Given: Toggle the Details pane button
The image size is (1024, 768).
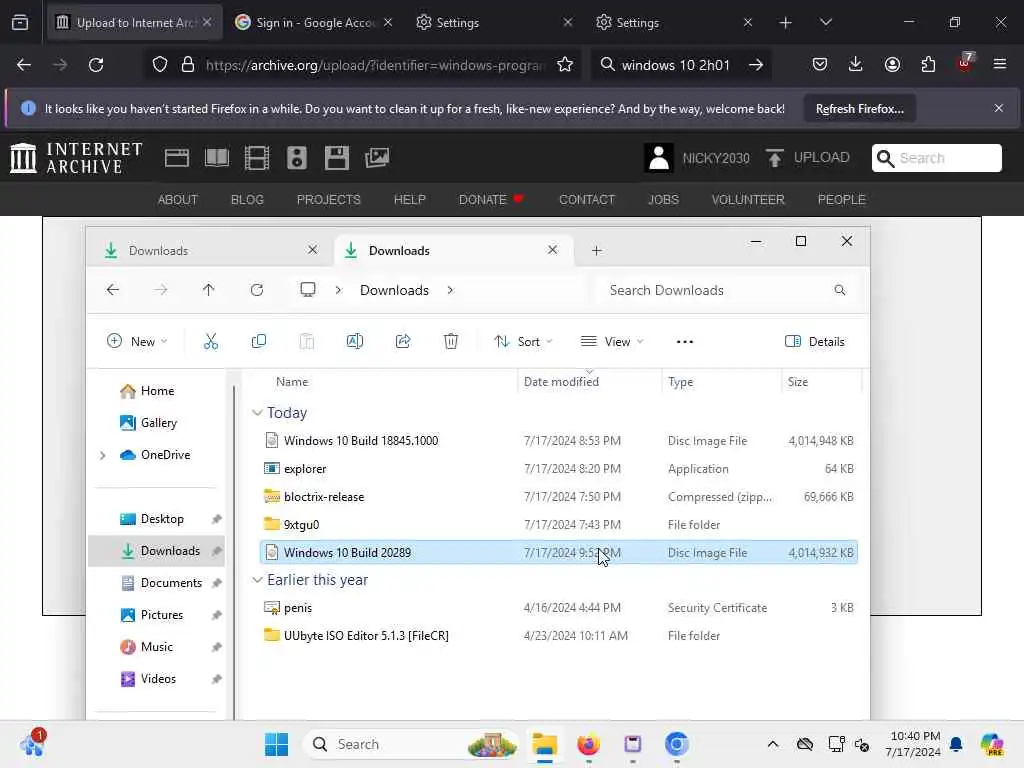Looking at the screenshot, I should (814, 342).
